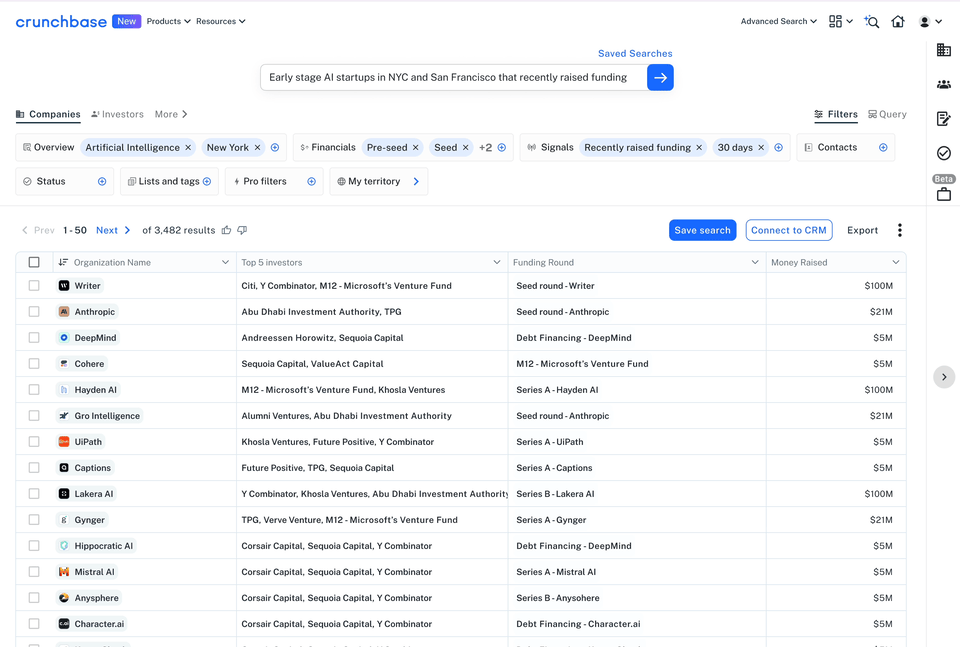Remove the Seed filter chip

point(465,148)
